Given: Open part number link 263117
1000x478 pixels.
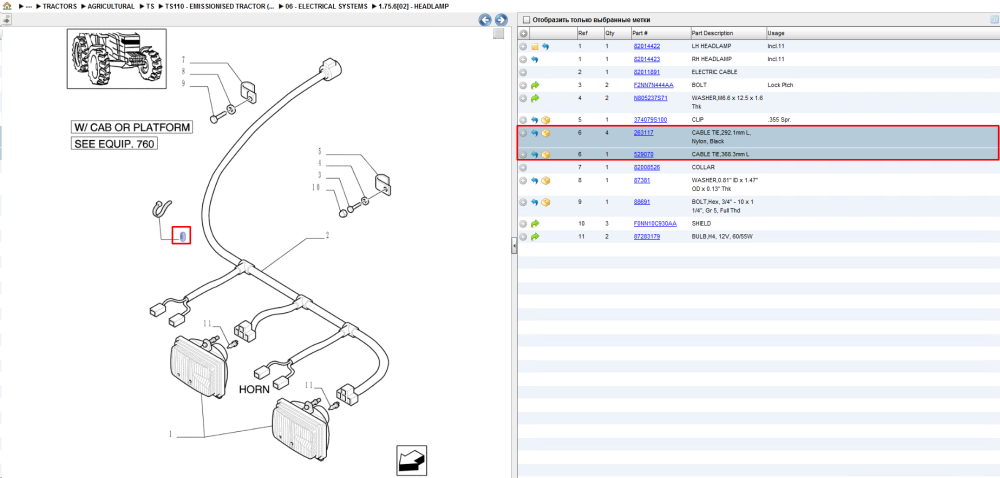Looking at the screenshot, I should pyautogui.click(x=643, y=133).
